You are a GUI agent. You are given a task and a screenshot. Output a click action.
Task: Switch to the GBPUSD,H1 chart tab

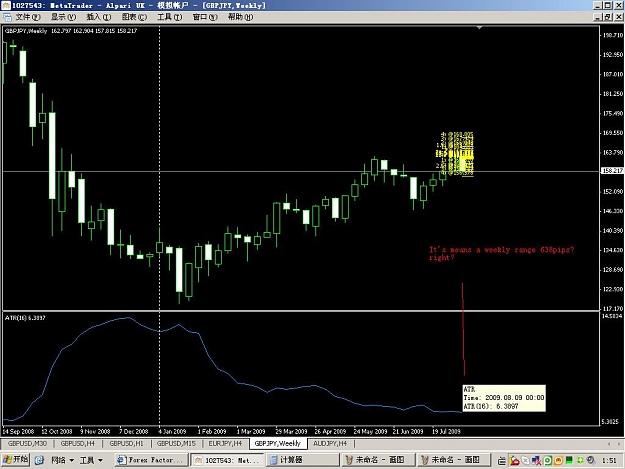coord(126,443)
